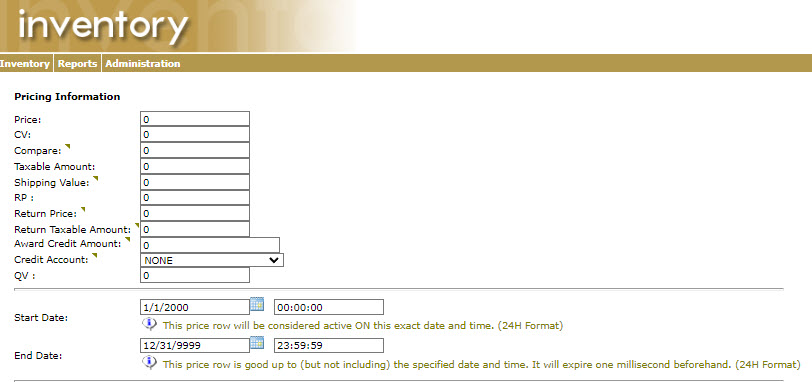812x382 pixels.
Task: Click the 'Shipping Value:' label
Action: (52, 182)
